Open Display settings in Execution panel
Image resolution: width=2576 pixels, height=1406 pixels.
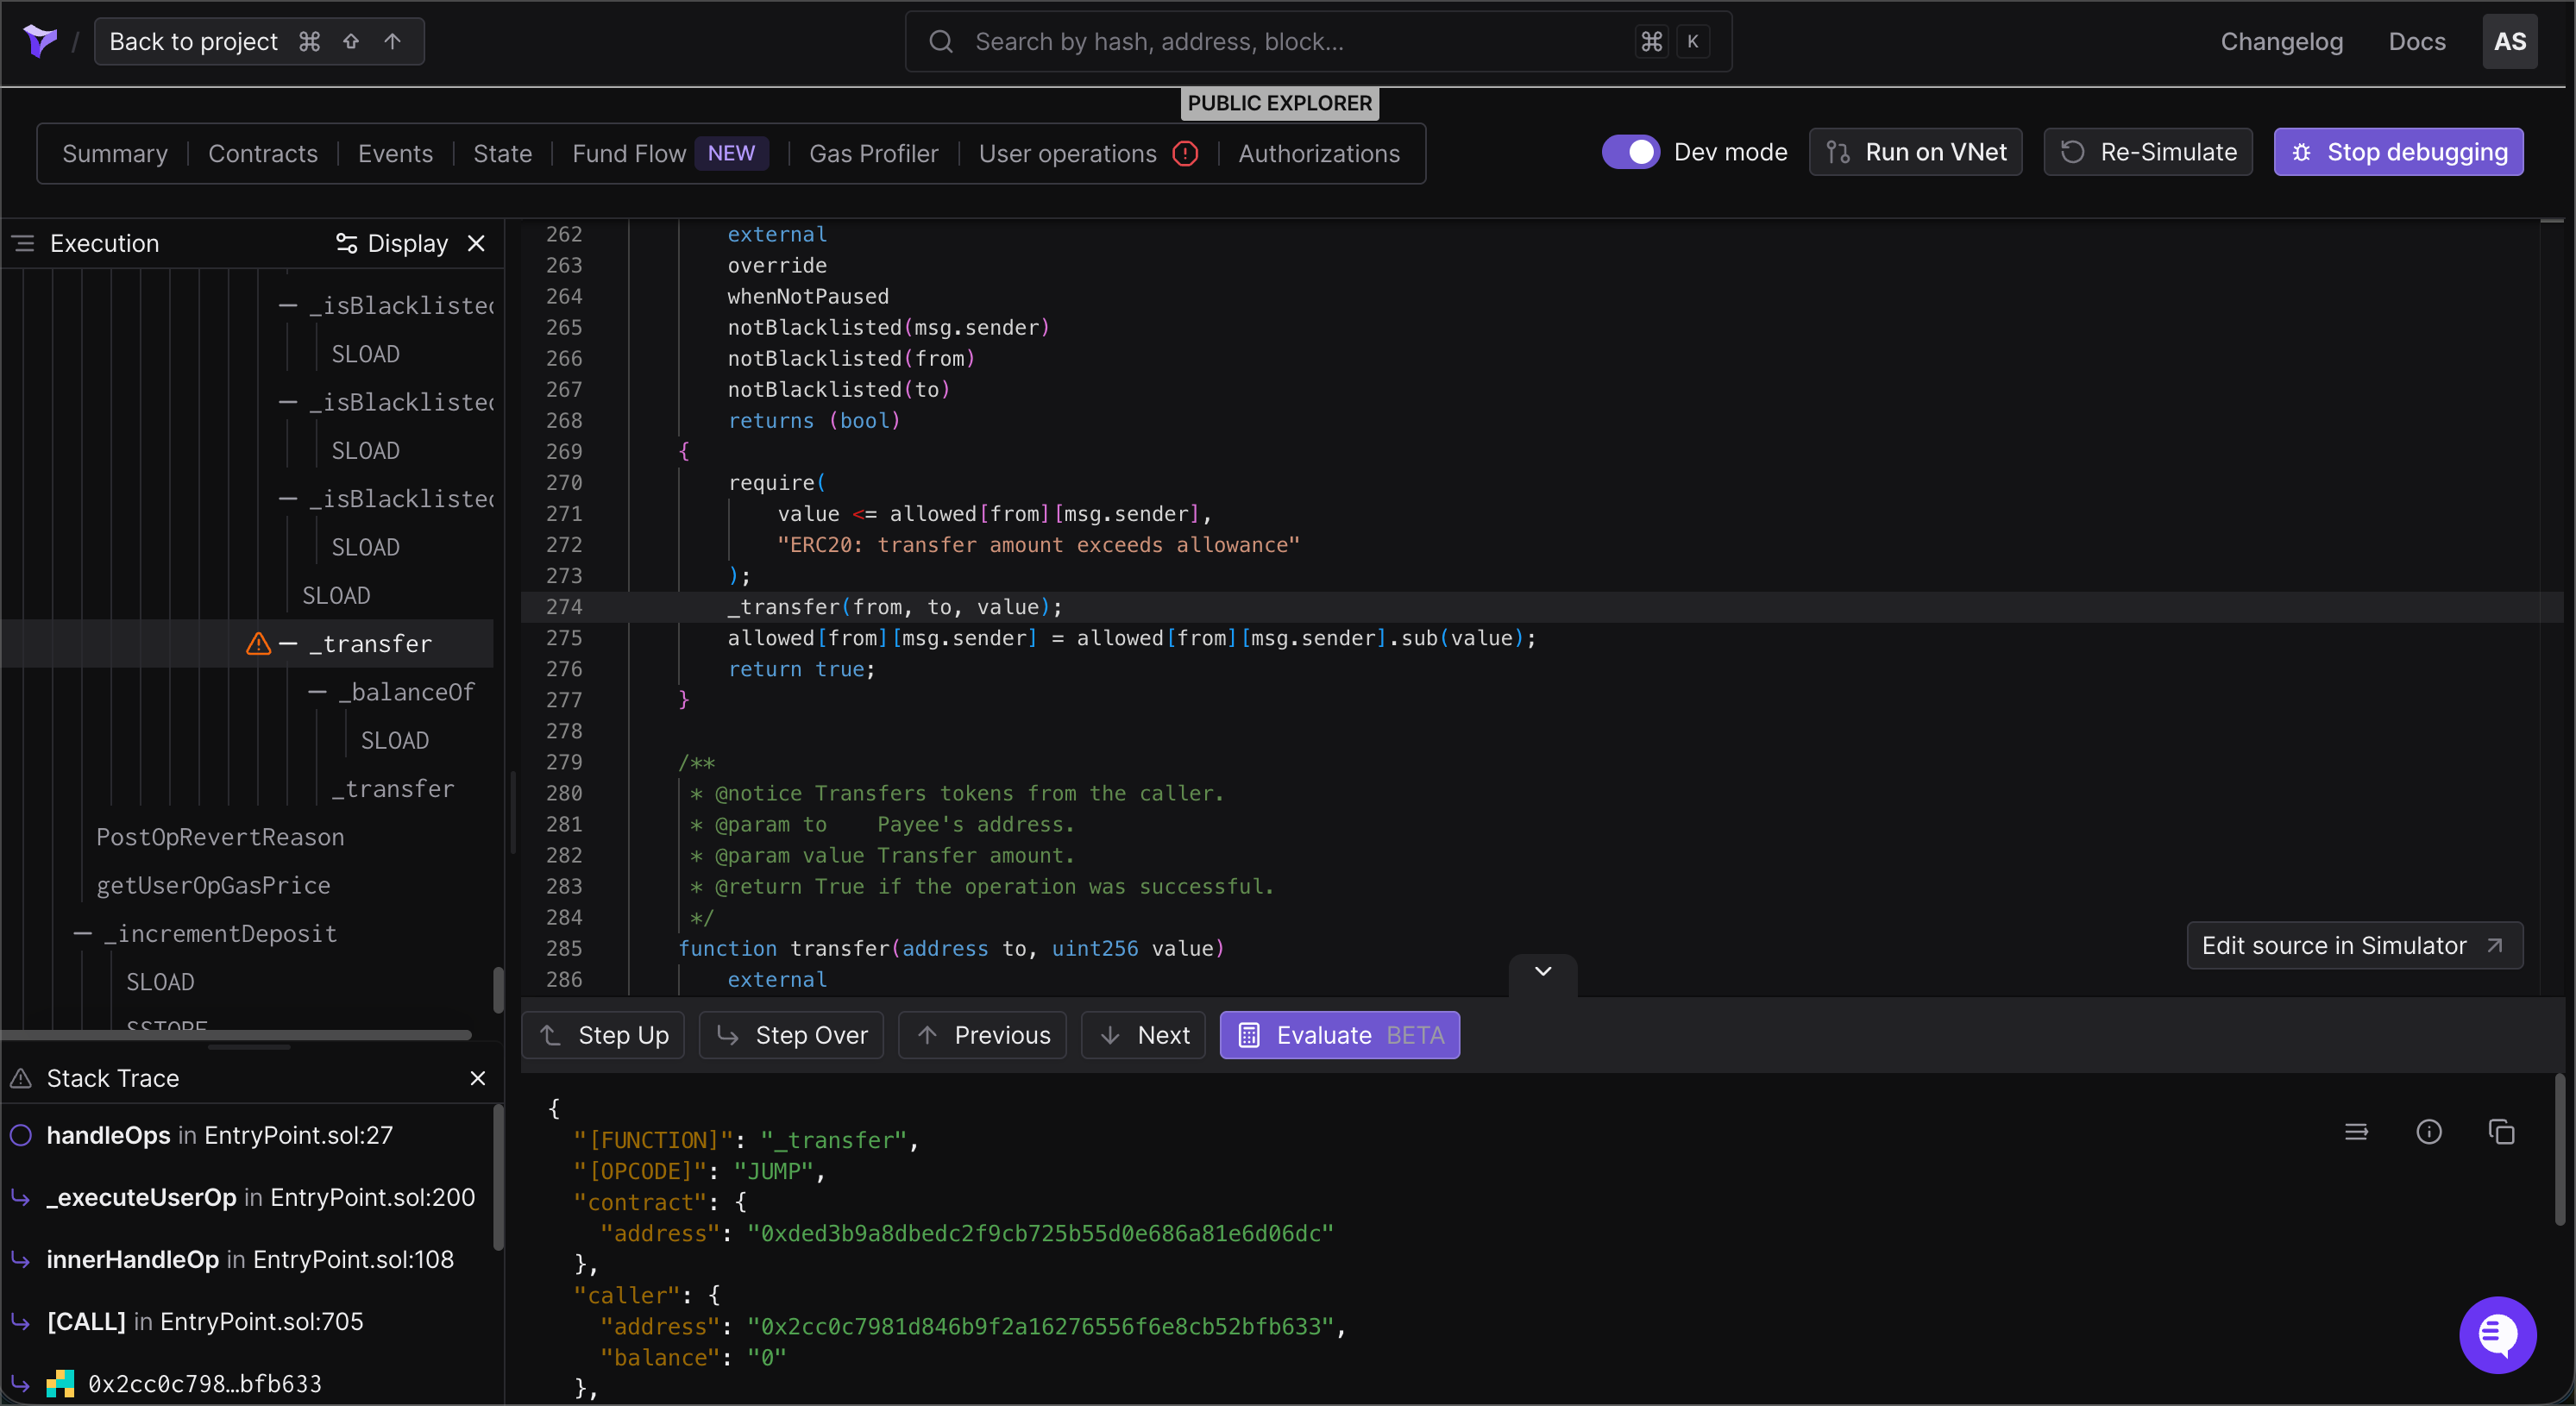[x=392, y=243]
